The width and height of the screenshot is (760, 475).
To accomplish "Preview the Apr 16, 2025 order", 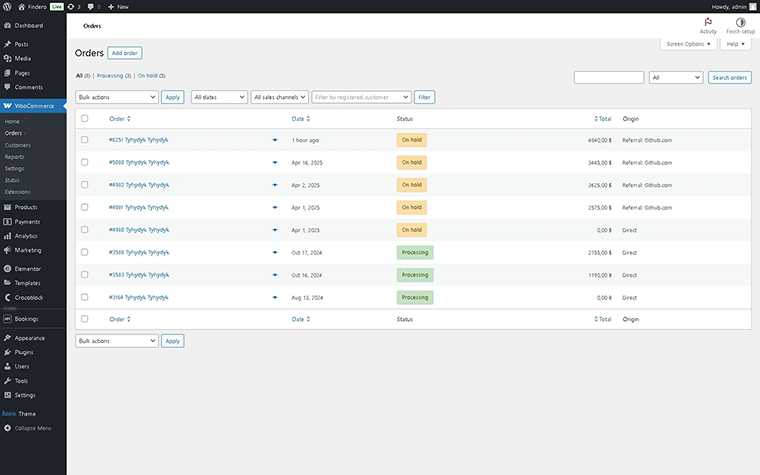I will coord(275,162).
